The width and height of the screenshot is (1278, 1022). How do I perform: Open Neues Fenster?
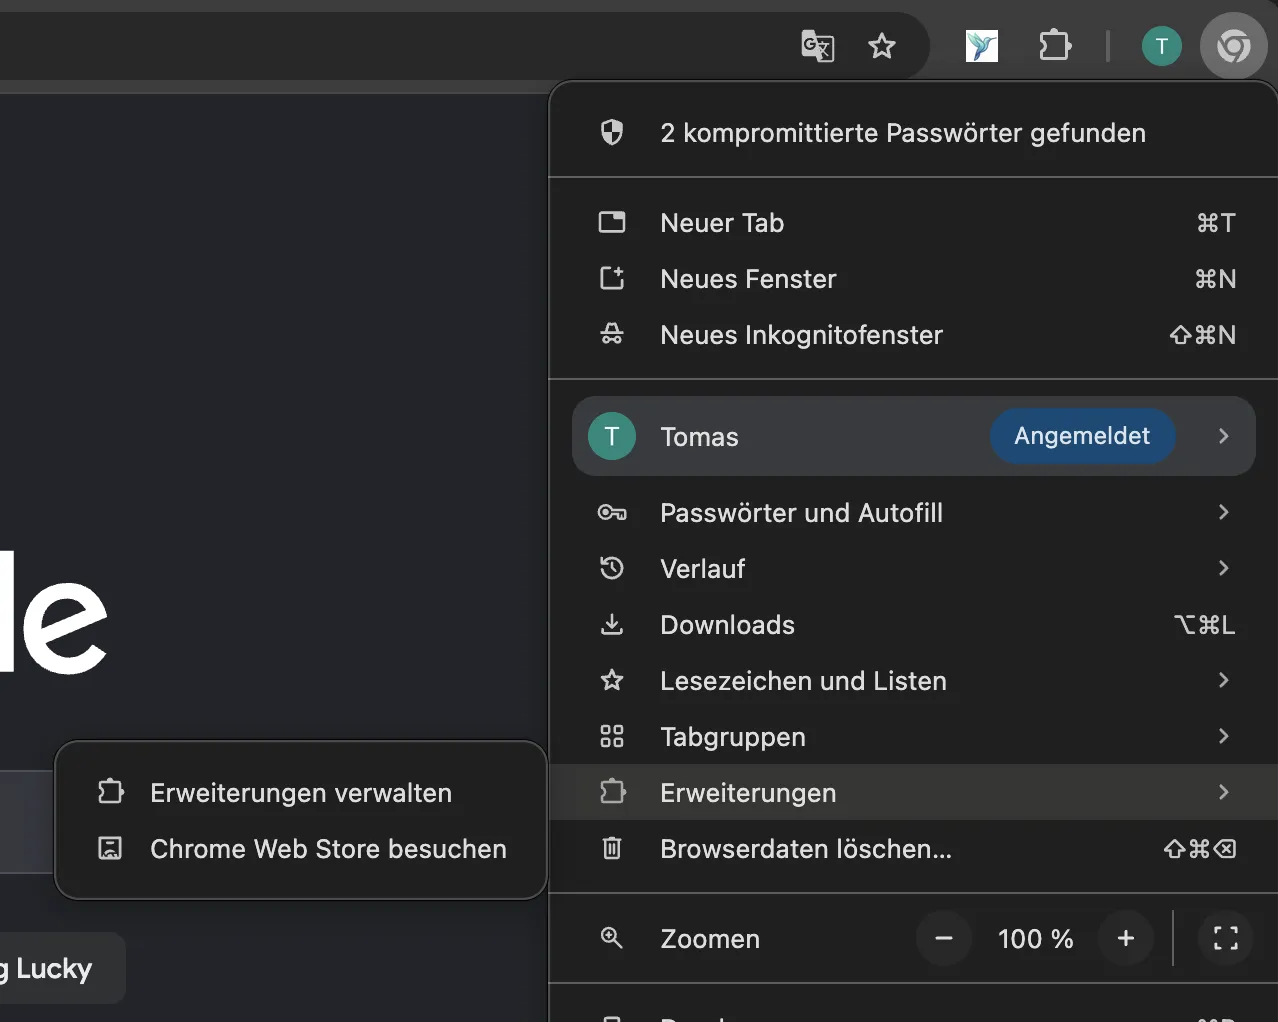(913, 279)
